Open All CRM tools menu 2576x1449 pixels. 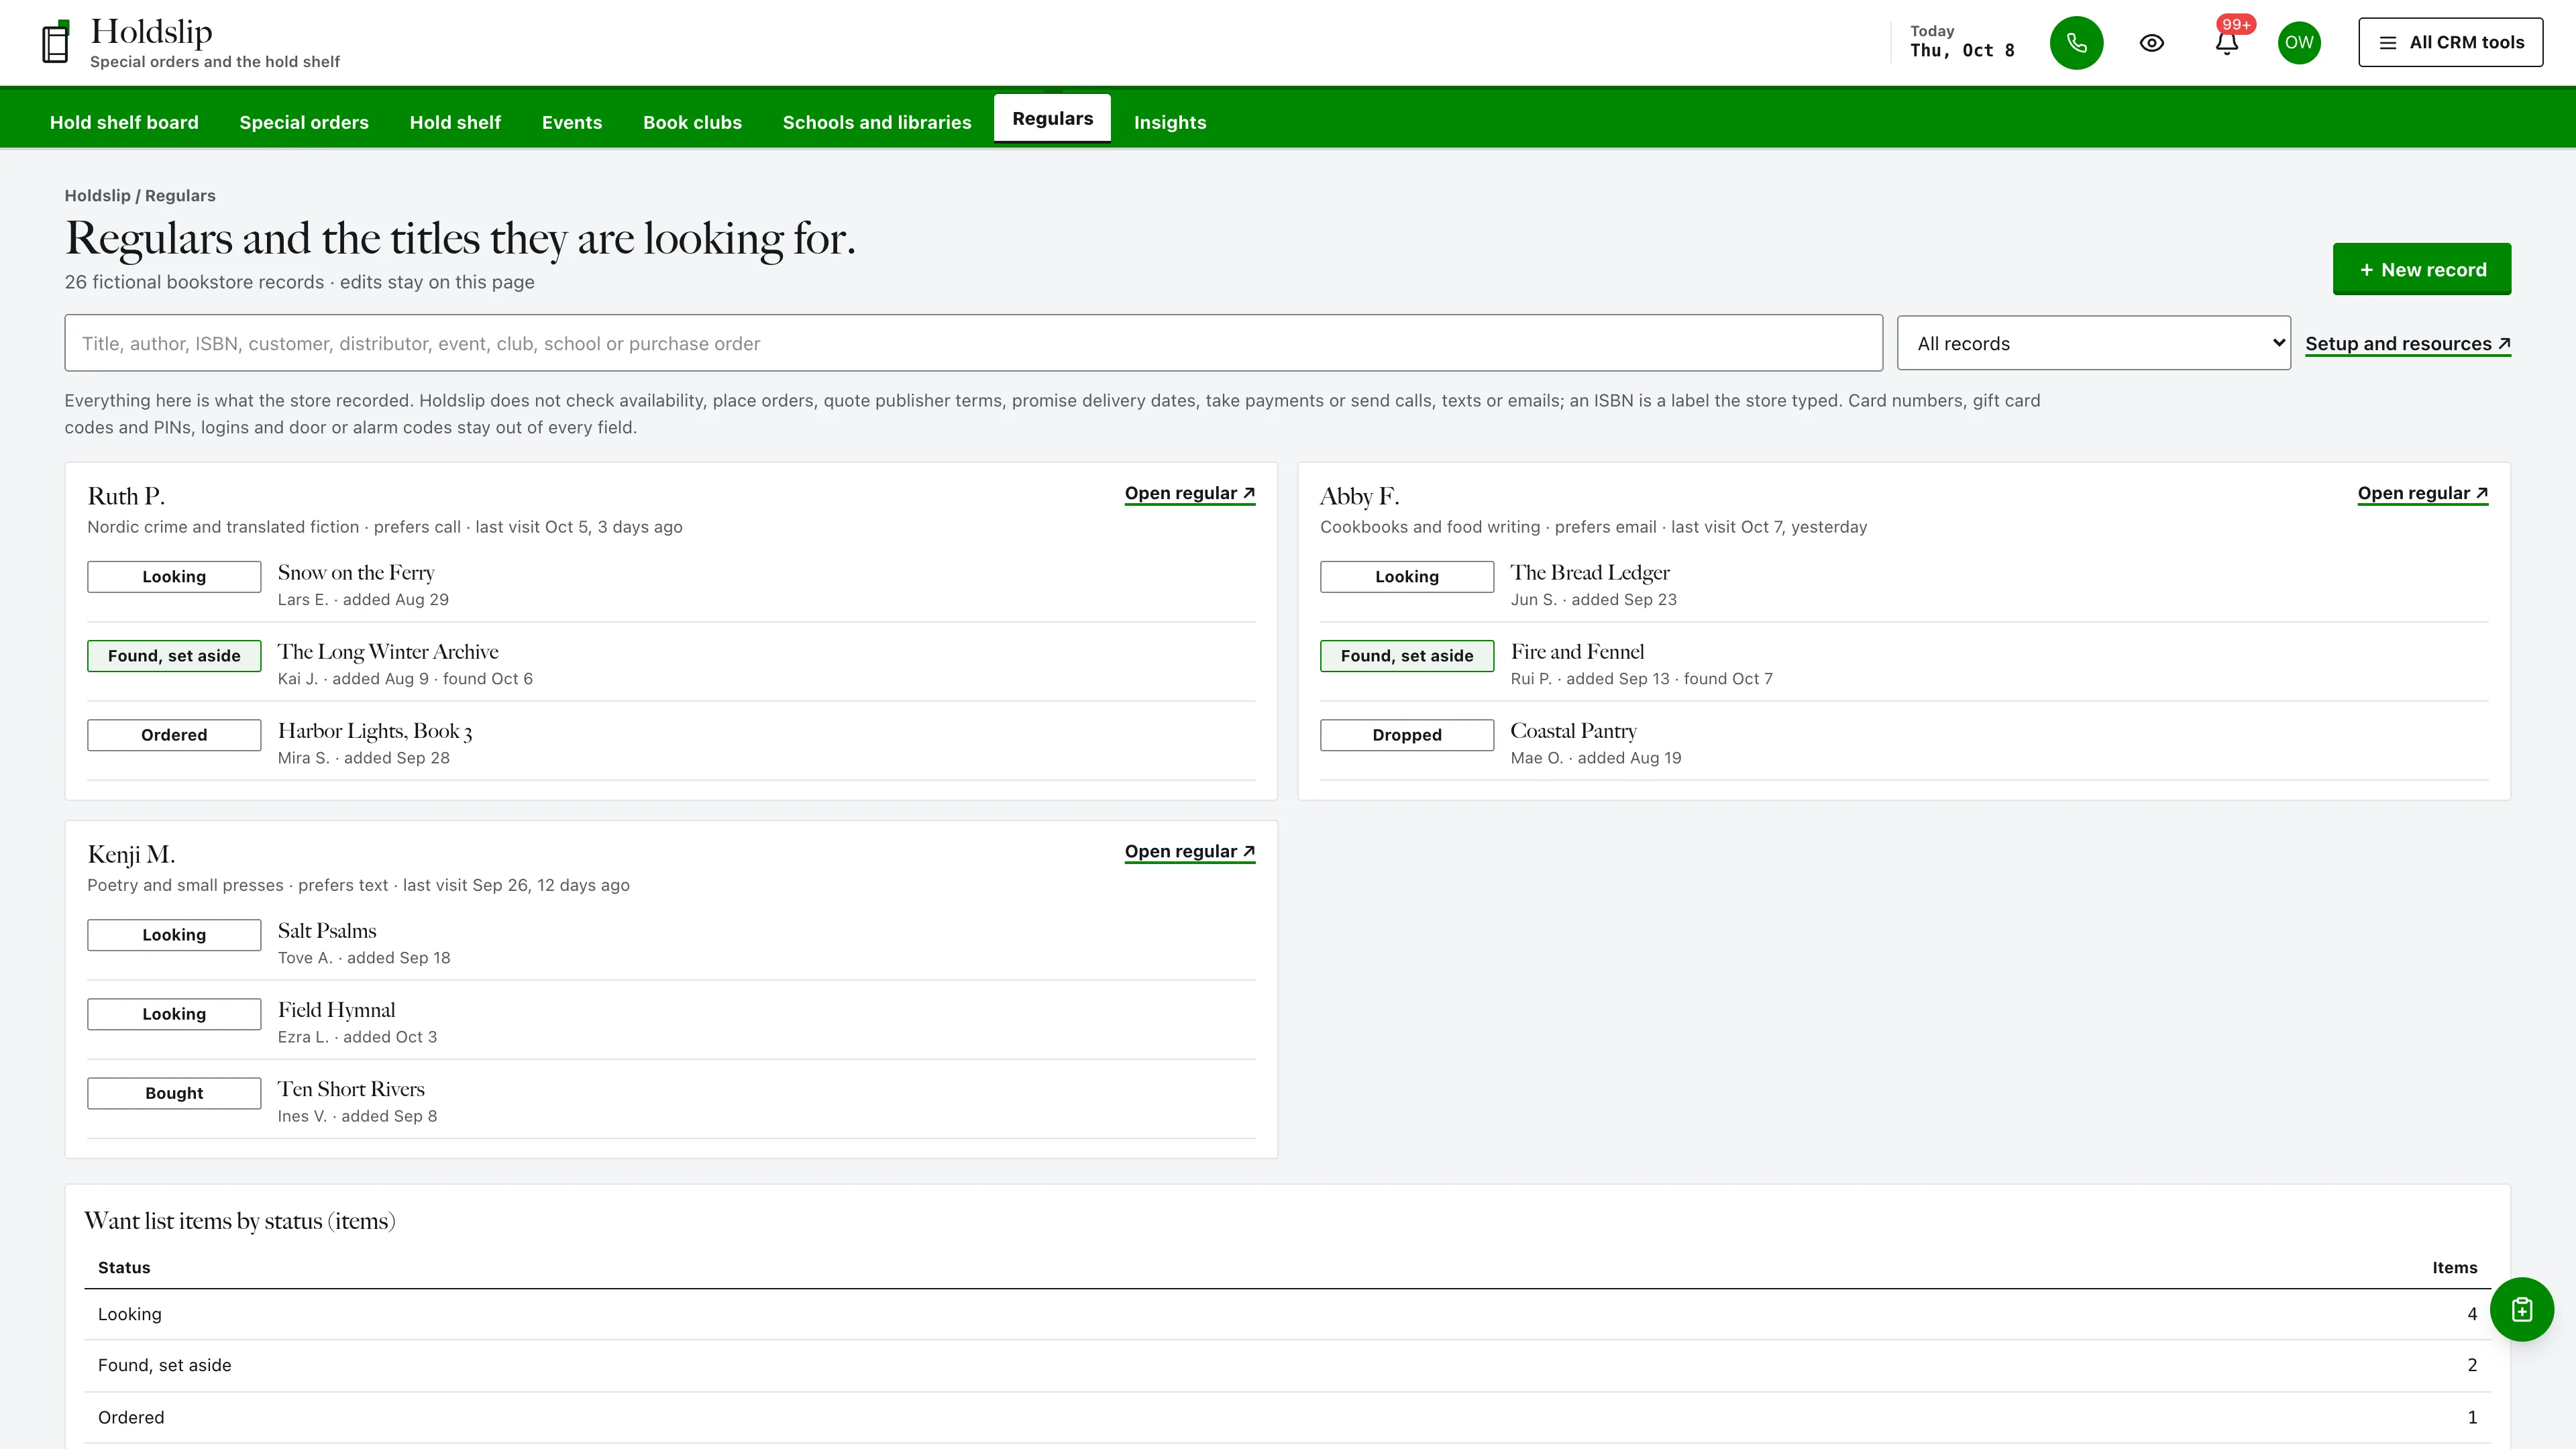coord(2450,42)
